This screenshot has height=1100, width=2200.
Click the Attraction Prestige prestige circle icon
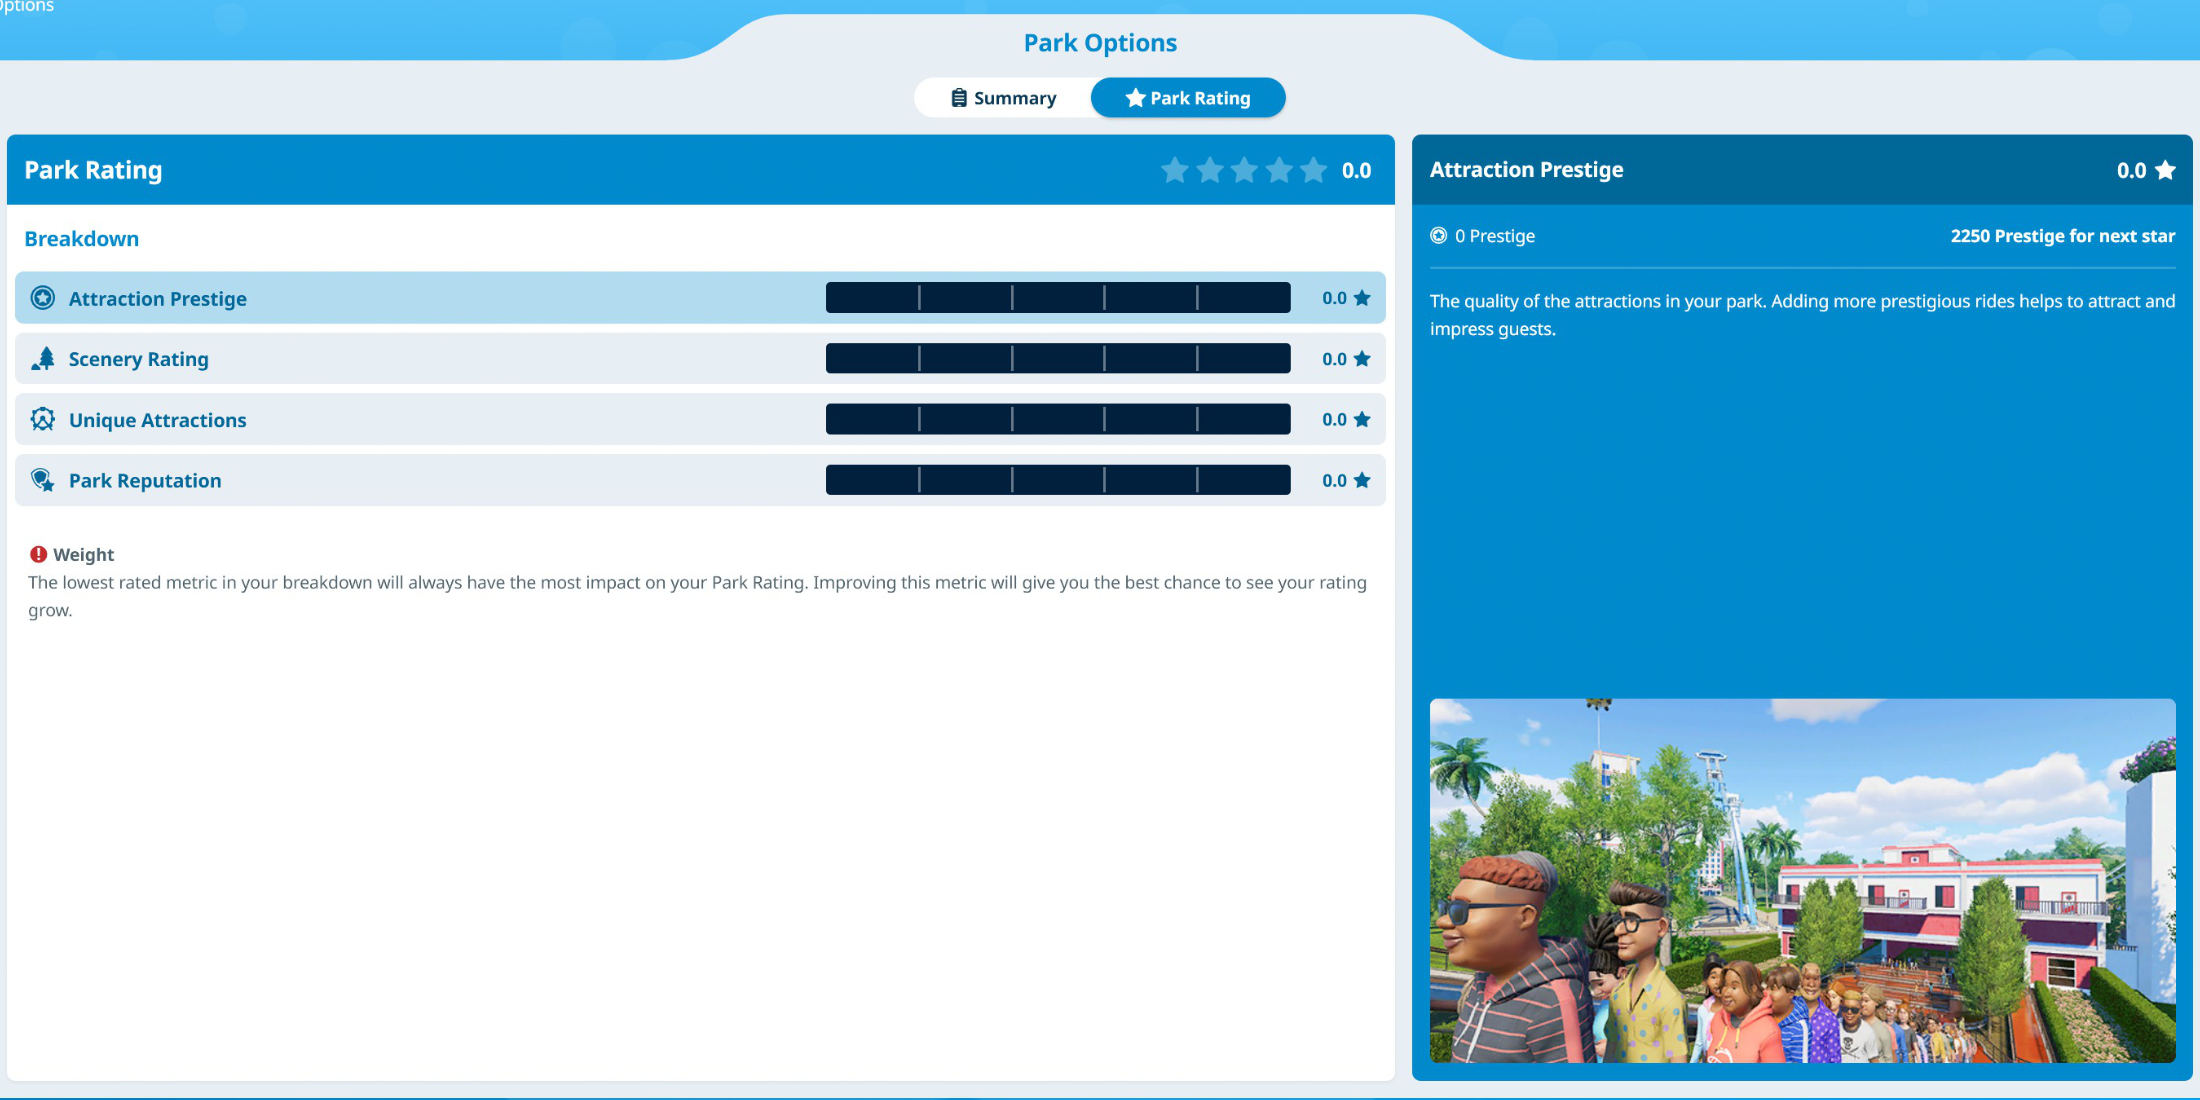(1437, 234)
